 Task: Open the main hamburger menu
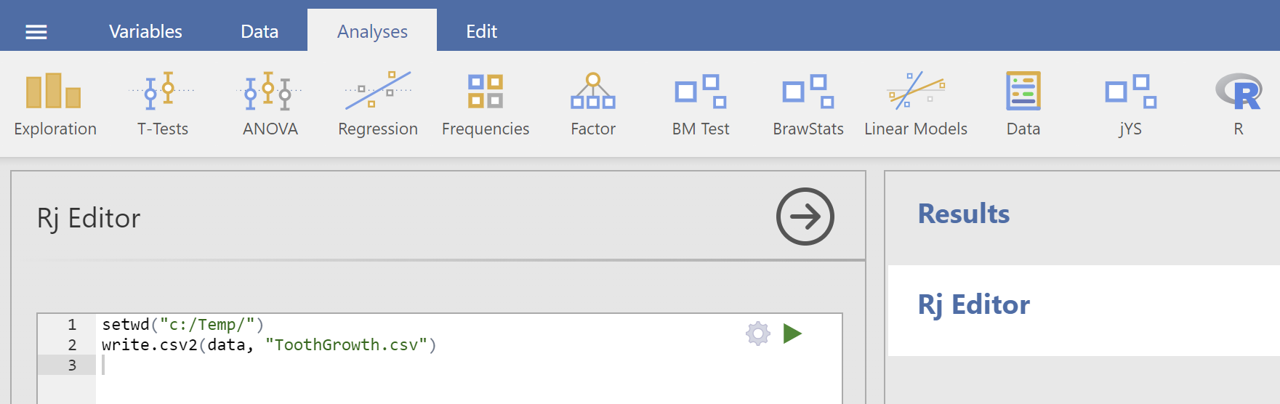point(36,32)
